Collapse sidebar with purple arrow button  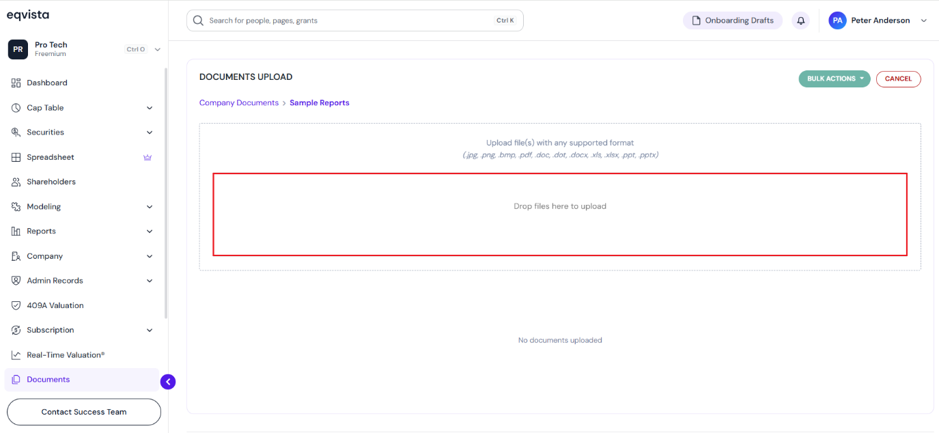tap(168, 381)
